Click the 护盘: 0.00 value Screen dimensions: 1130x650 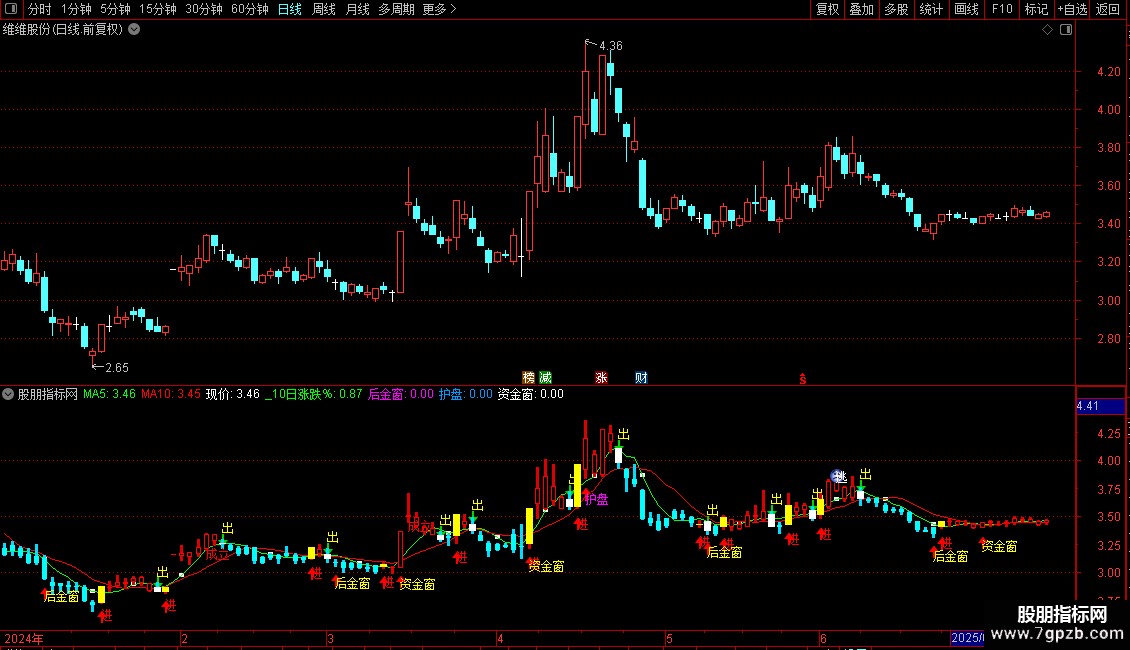pyautogui.click(x=466, y=394)
